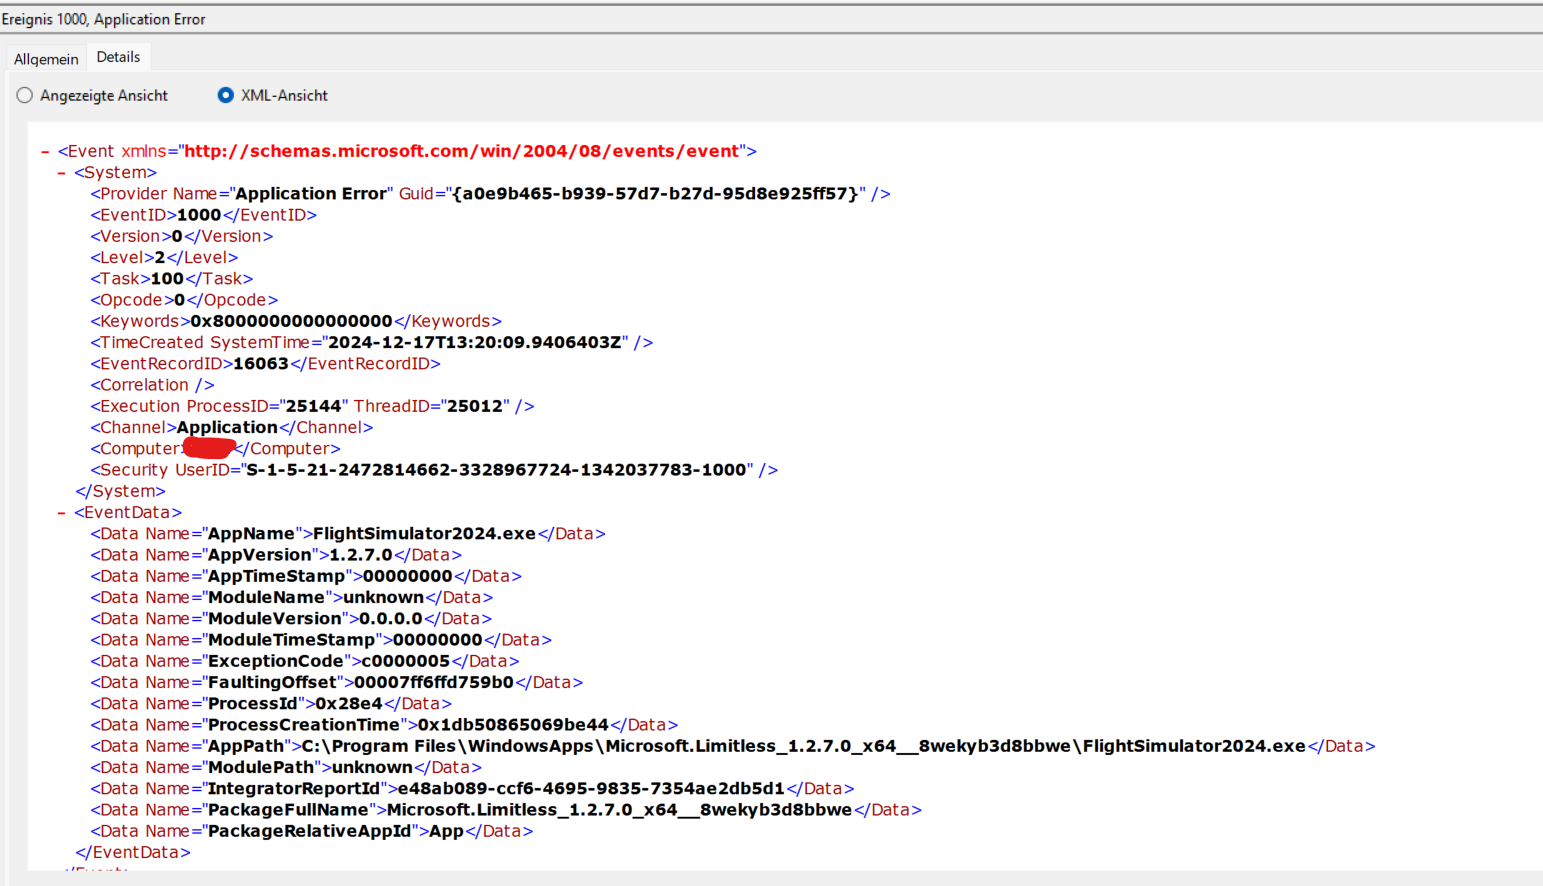Click the schemas.microsoft.com namespace URL

[x=462, y=151]
